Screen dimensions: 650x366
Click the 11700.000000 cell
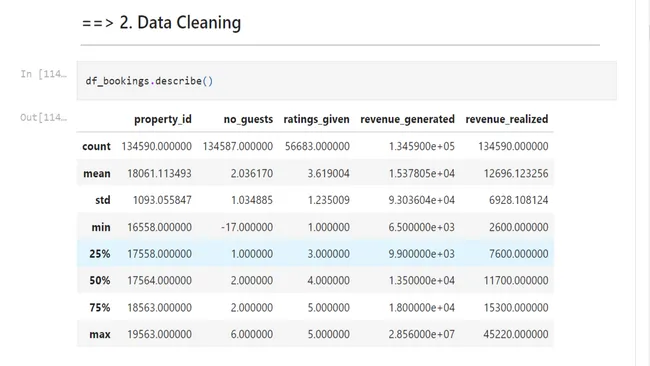point(516,281)
